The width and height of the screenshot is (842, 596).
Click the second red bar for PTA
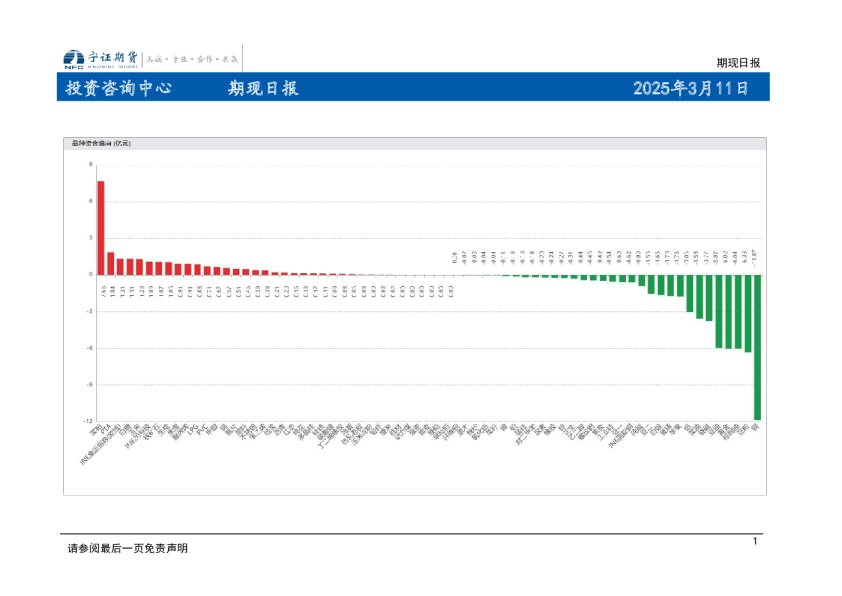coord(111,263)
